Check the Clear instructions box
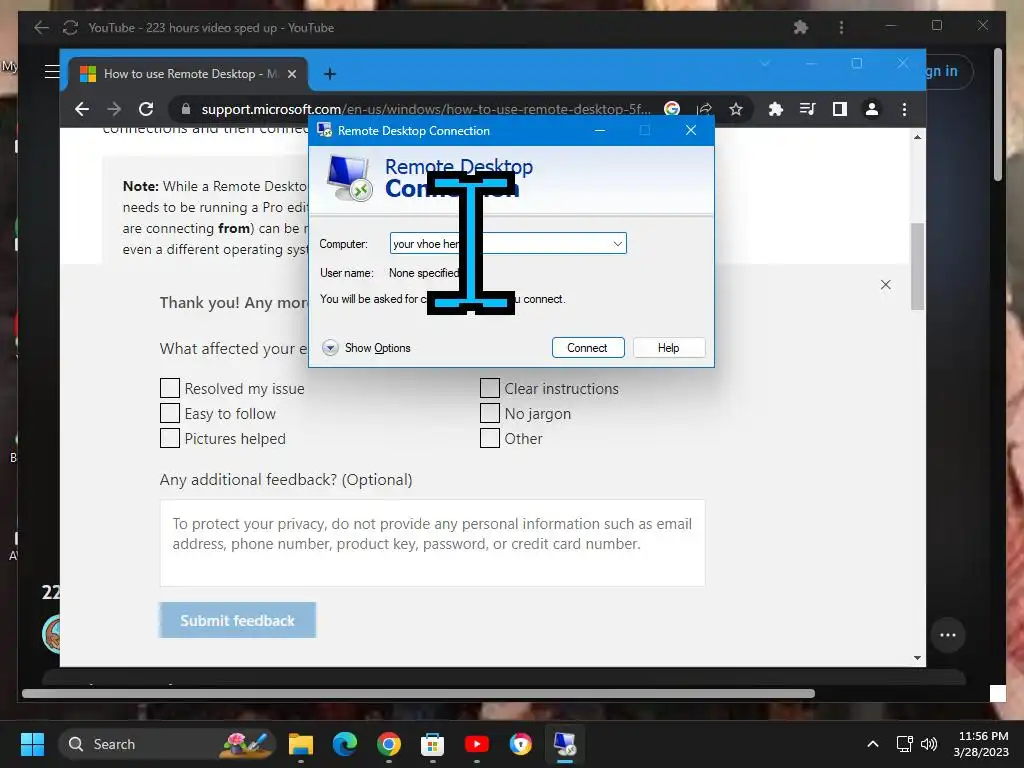This screenshot has height=768, width=1024. point(490,388)
